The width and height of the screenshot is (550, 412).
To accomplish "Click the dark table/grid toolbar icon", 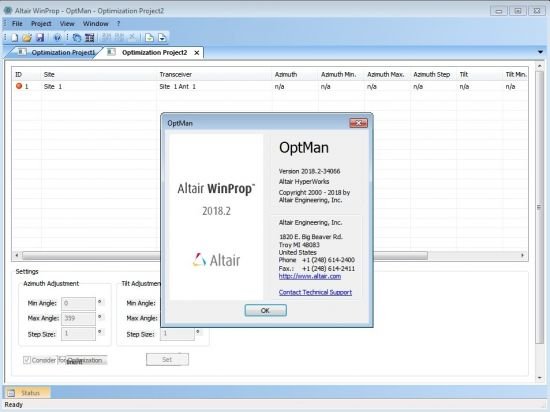I will pyautogui.click(x=89, y=38).
